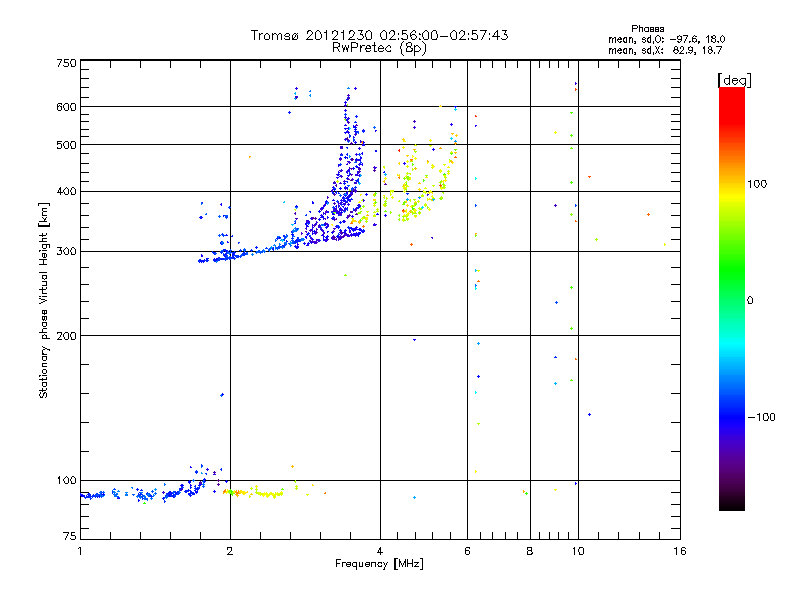800x600 pixels.
Task: Click the x-axis label '10'
Action: 578,551
